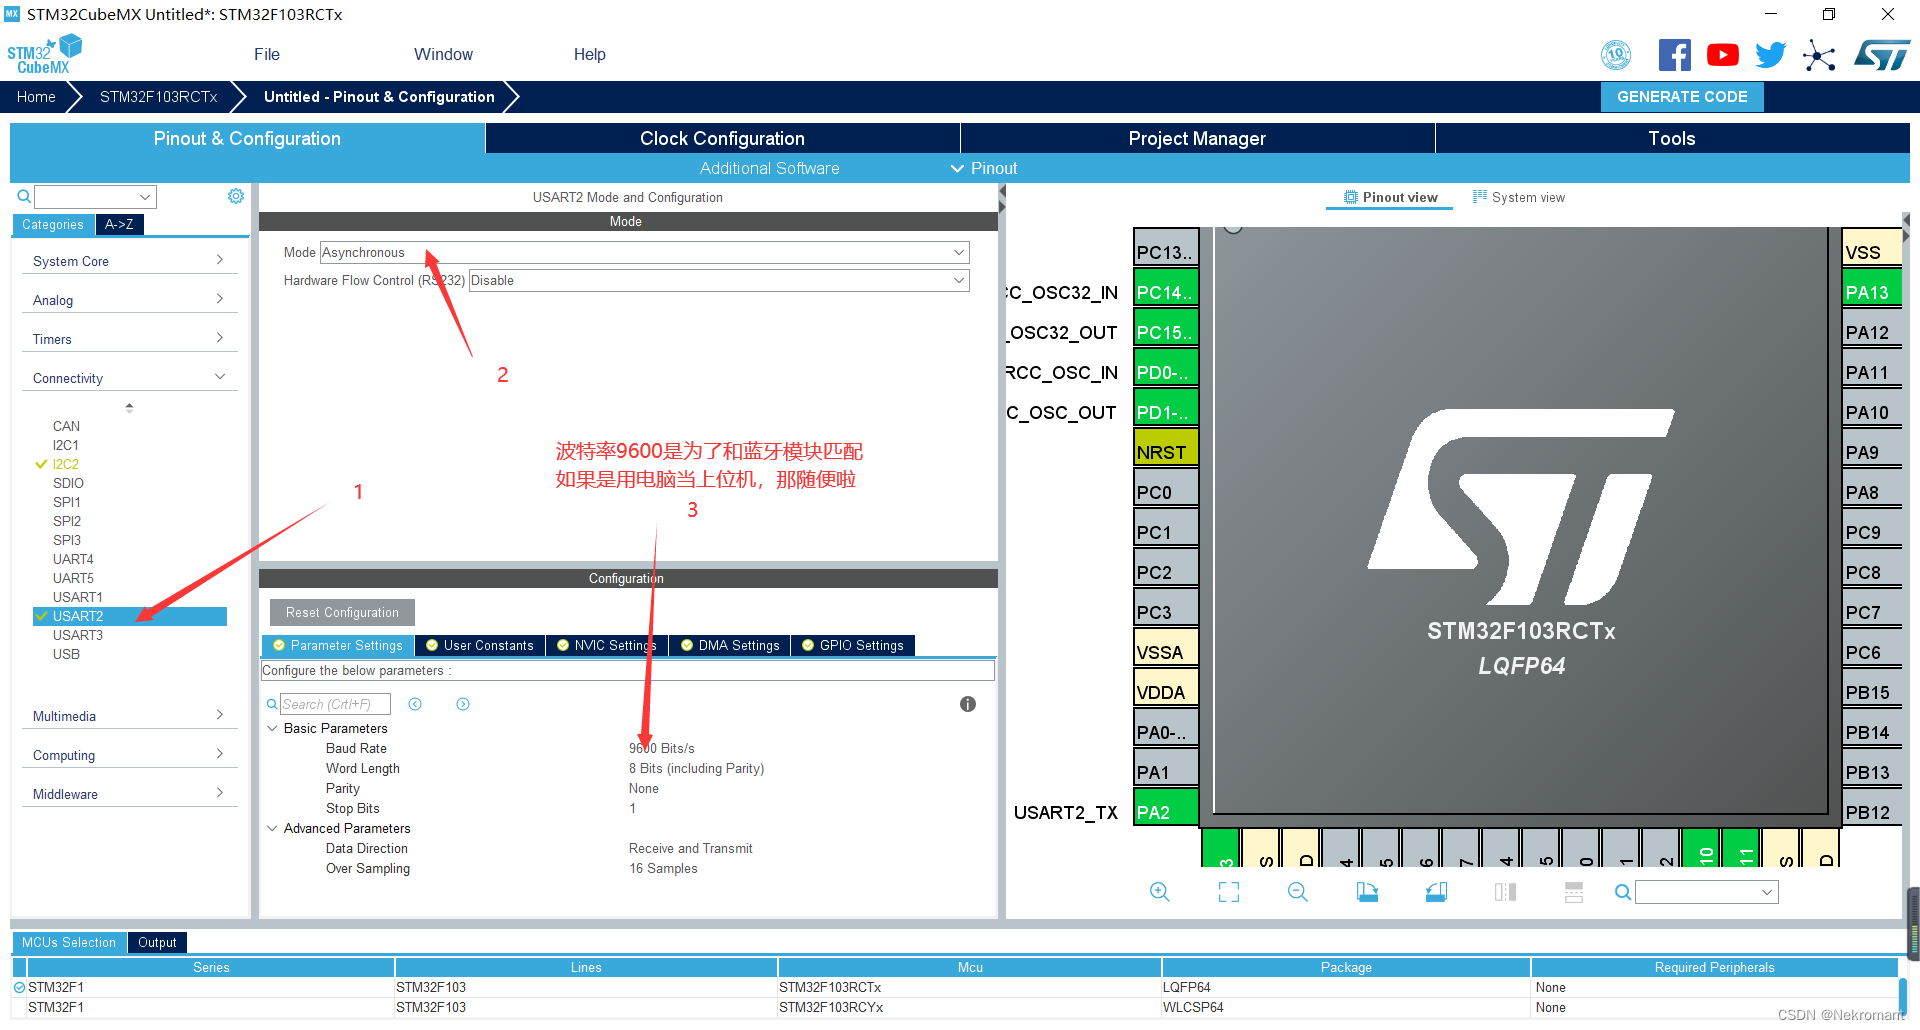The height and width of the screenshot is (1030, 1920).
Task: Click the peripheral search magnifier icon
Action: [x=24, y=197]
